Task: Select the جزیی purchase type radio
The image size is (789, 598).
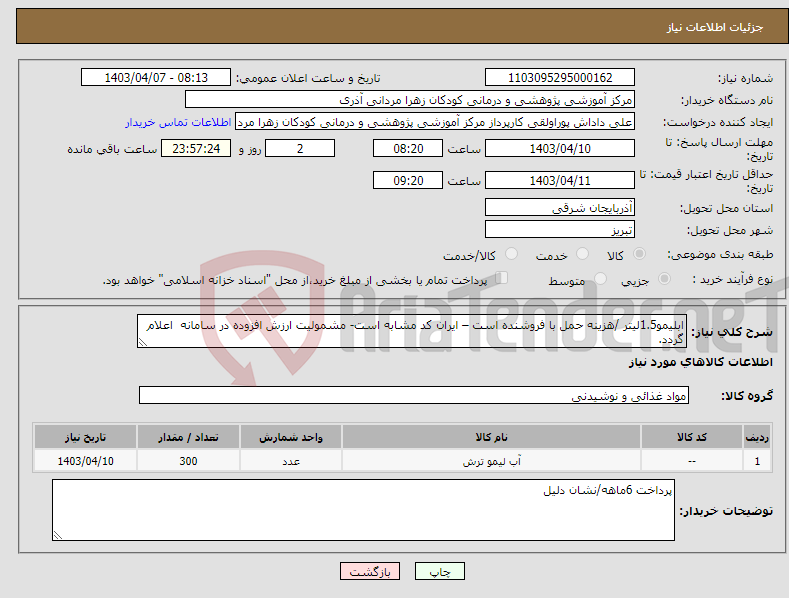Action: click(664, 278)
